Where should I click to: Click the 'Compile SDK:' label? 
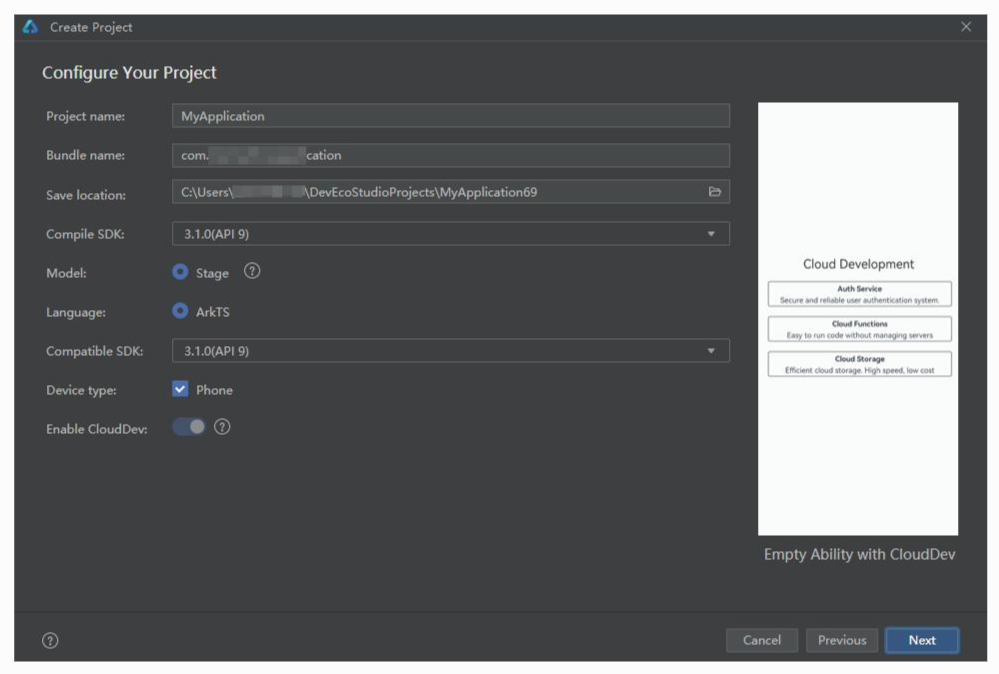(85, 234)
